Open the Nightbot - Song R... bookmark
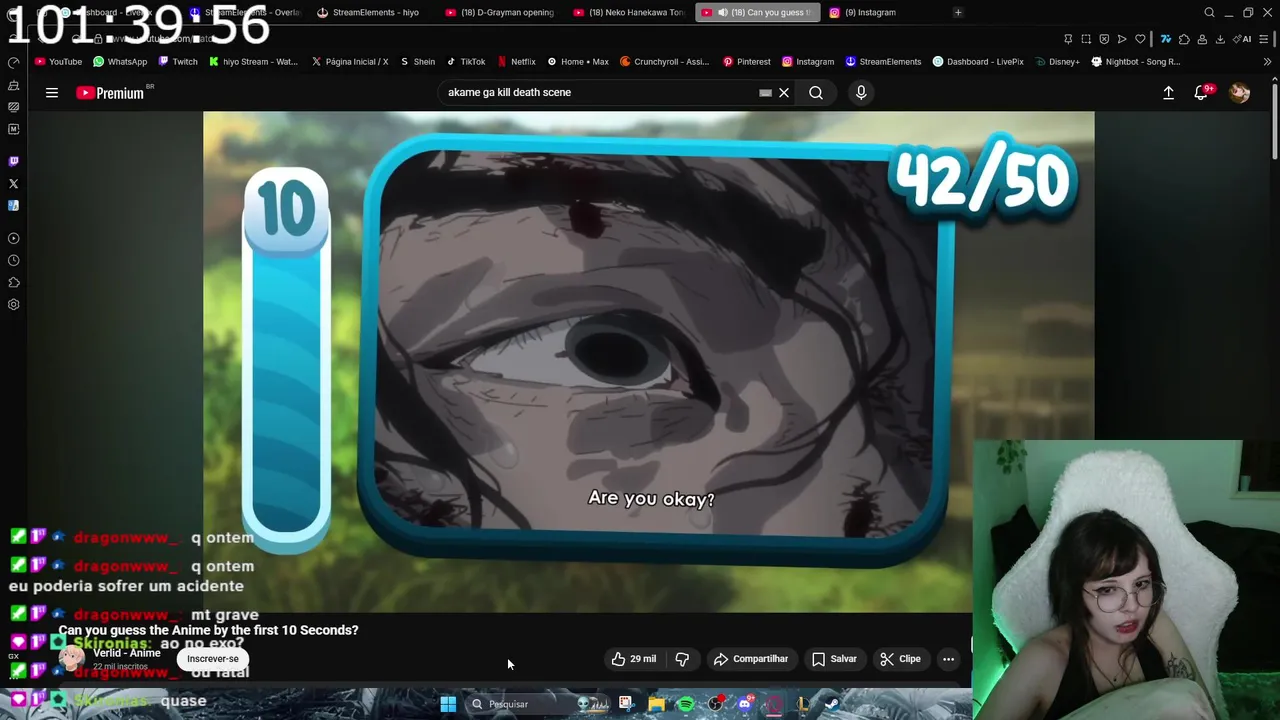Viewport: 1280px width, 720px height. (x=1136, y=61)
